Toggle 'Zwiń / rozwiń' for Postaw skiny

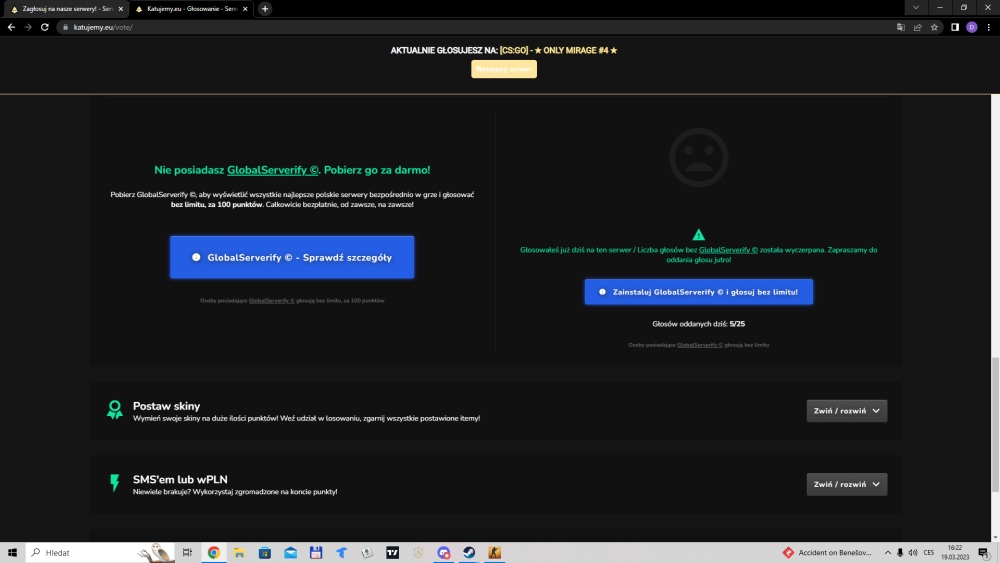[846, 411]
